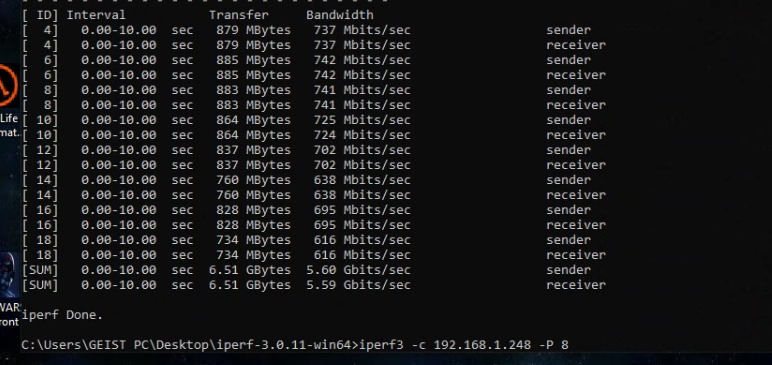Click the Interval column header
The image size is (772, 365).
96,15
